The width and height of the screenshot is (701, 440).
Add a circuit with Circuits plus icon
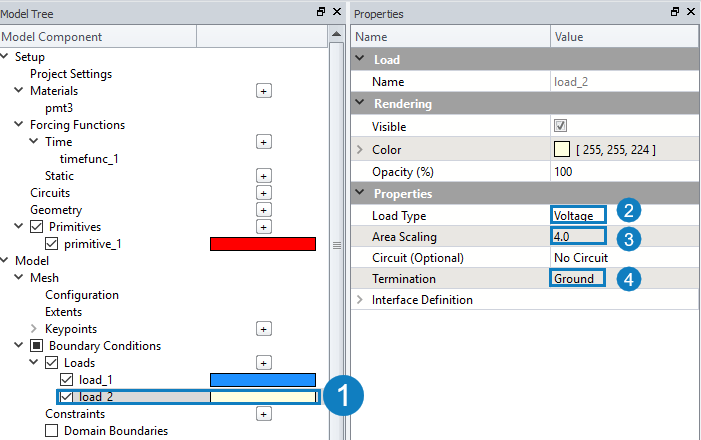(263, 193)
